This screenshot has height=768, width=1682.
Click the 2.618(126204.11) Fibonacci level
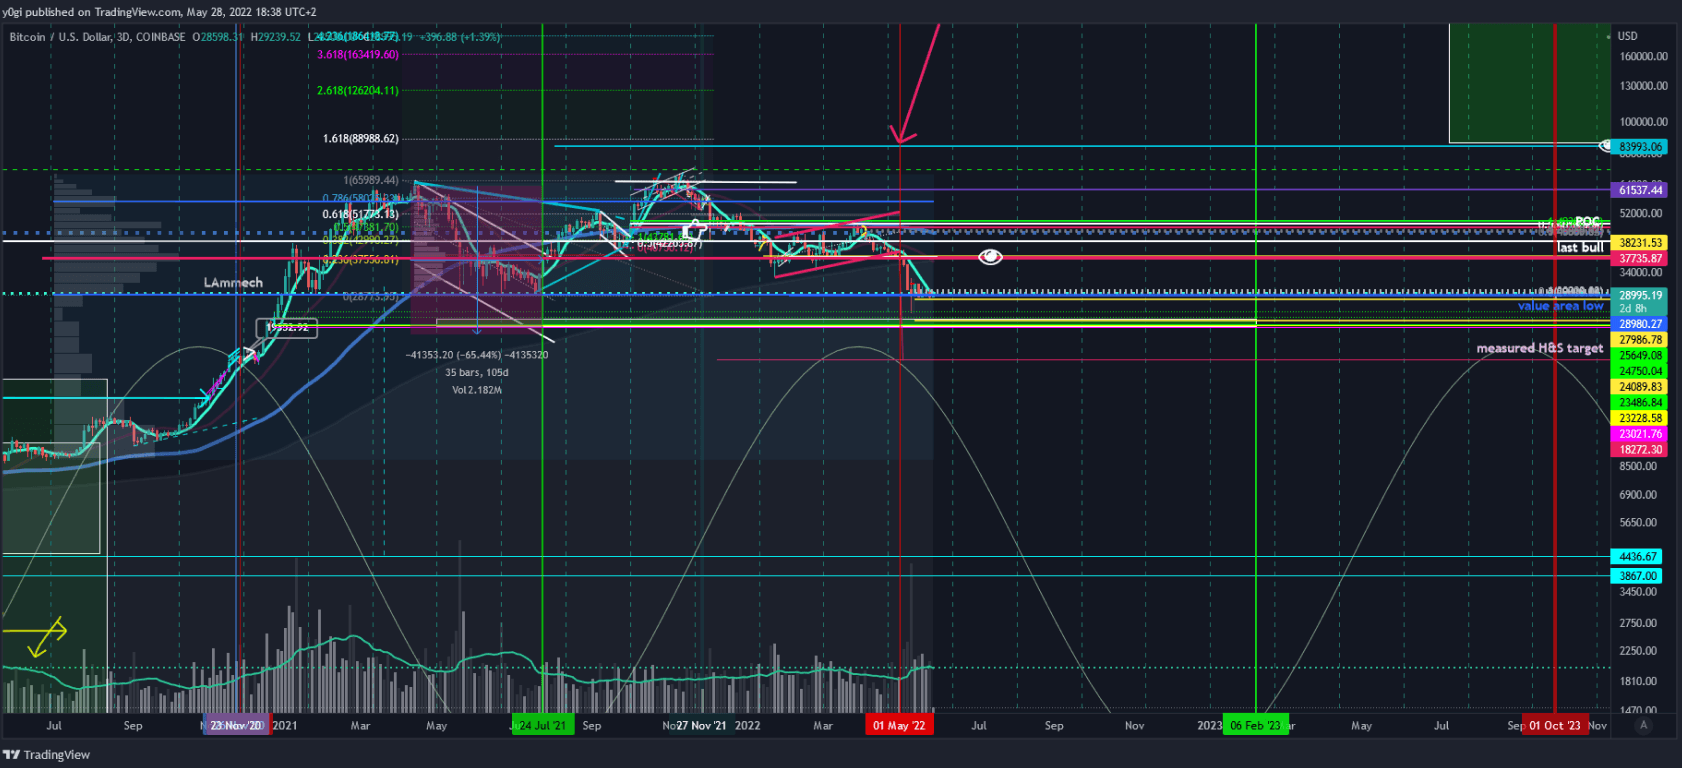[x=358, y=91]
